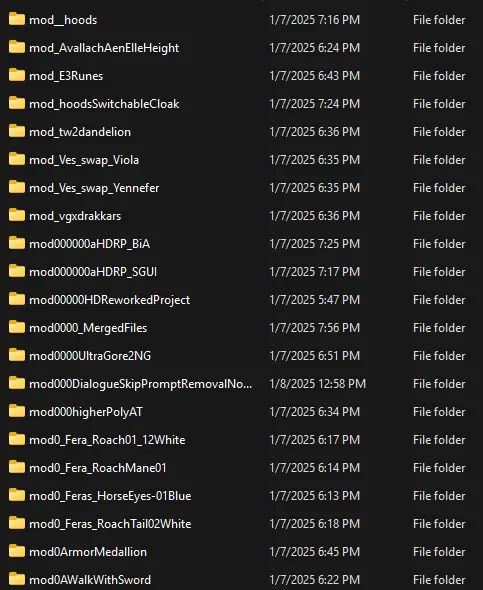This screenshot has width=483, height=590.
Task: Click the mod0_Fera_Roach01_12White name
Action: coord(107,440)
